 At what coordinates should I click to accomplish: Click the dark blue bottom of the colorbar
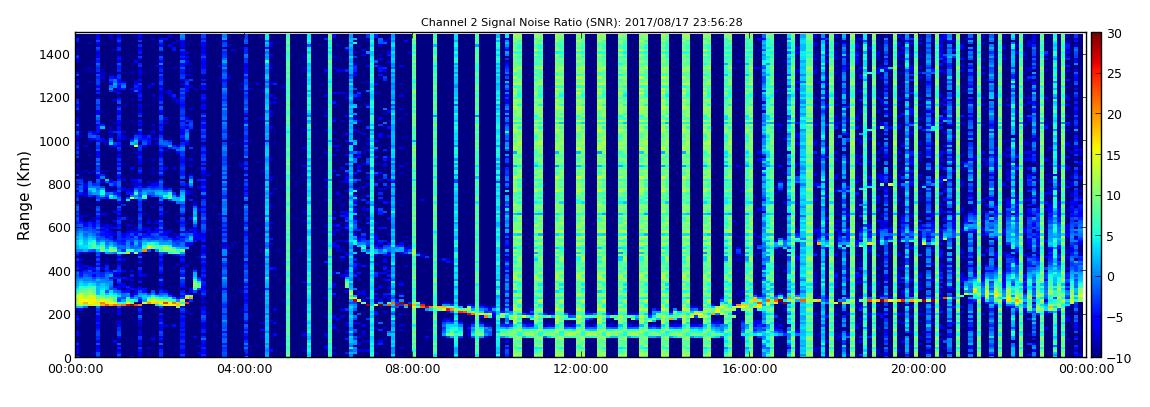(1096, 353)
